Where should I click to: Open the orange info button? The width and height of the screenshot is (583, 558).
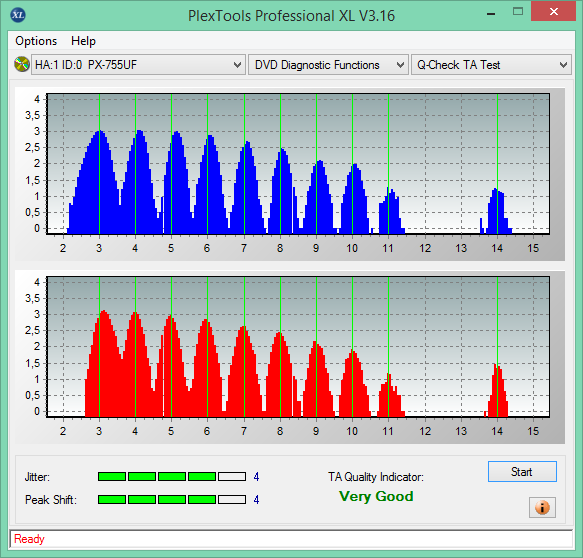[x=542, y=507]
